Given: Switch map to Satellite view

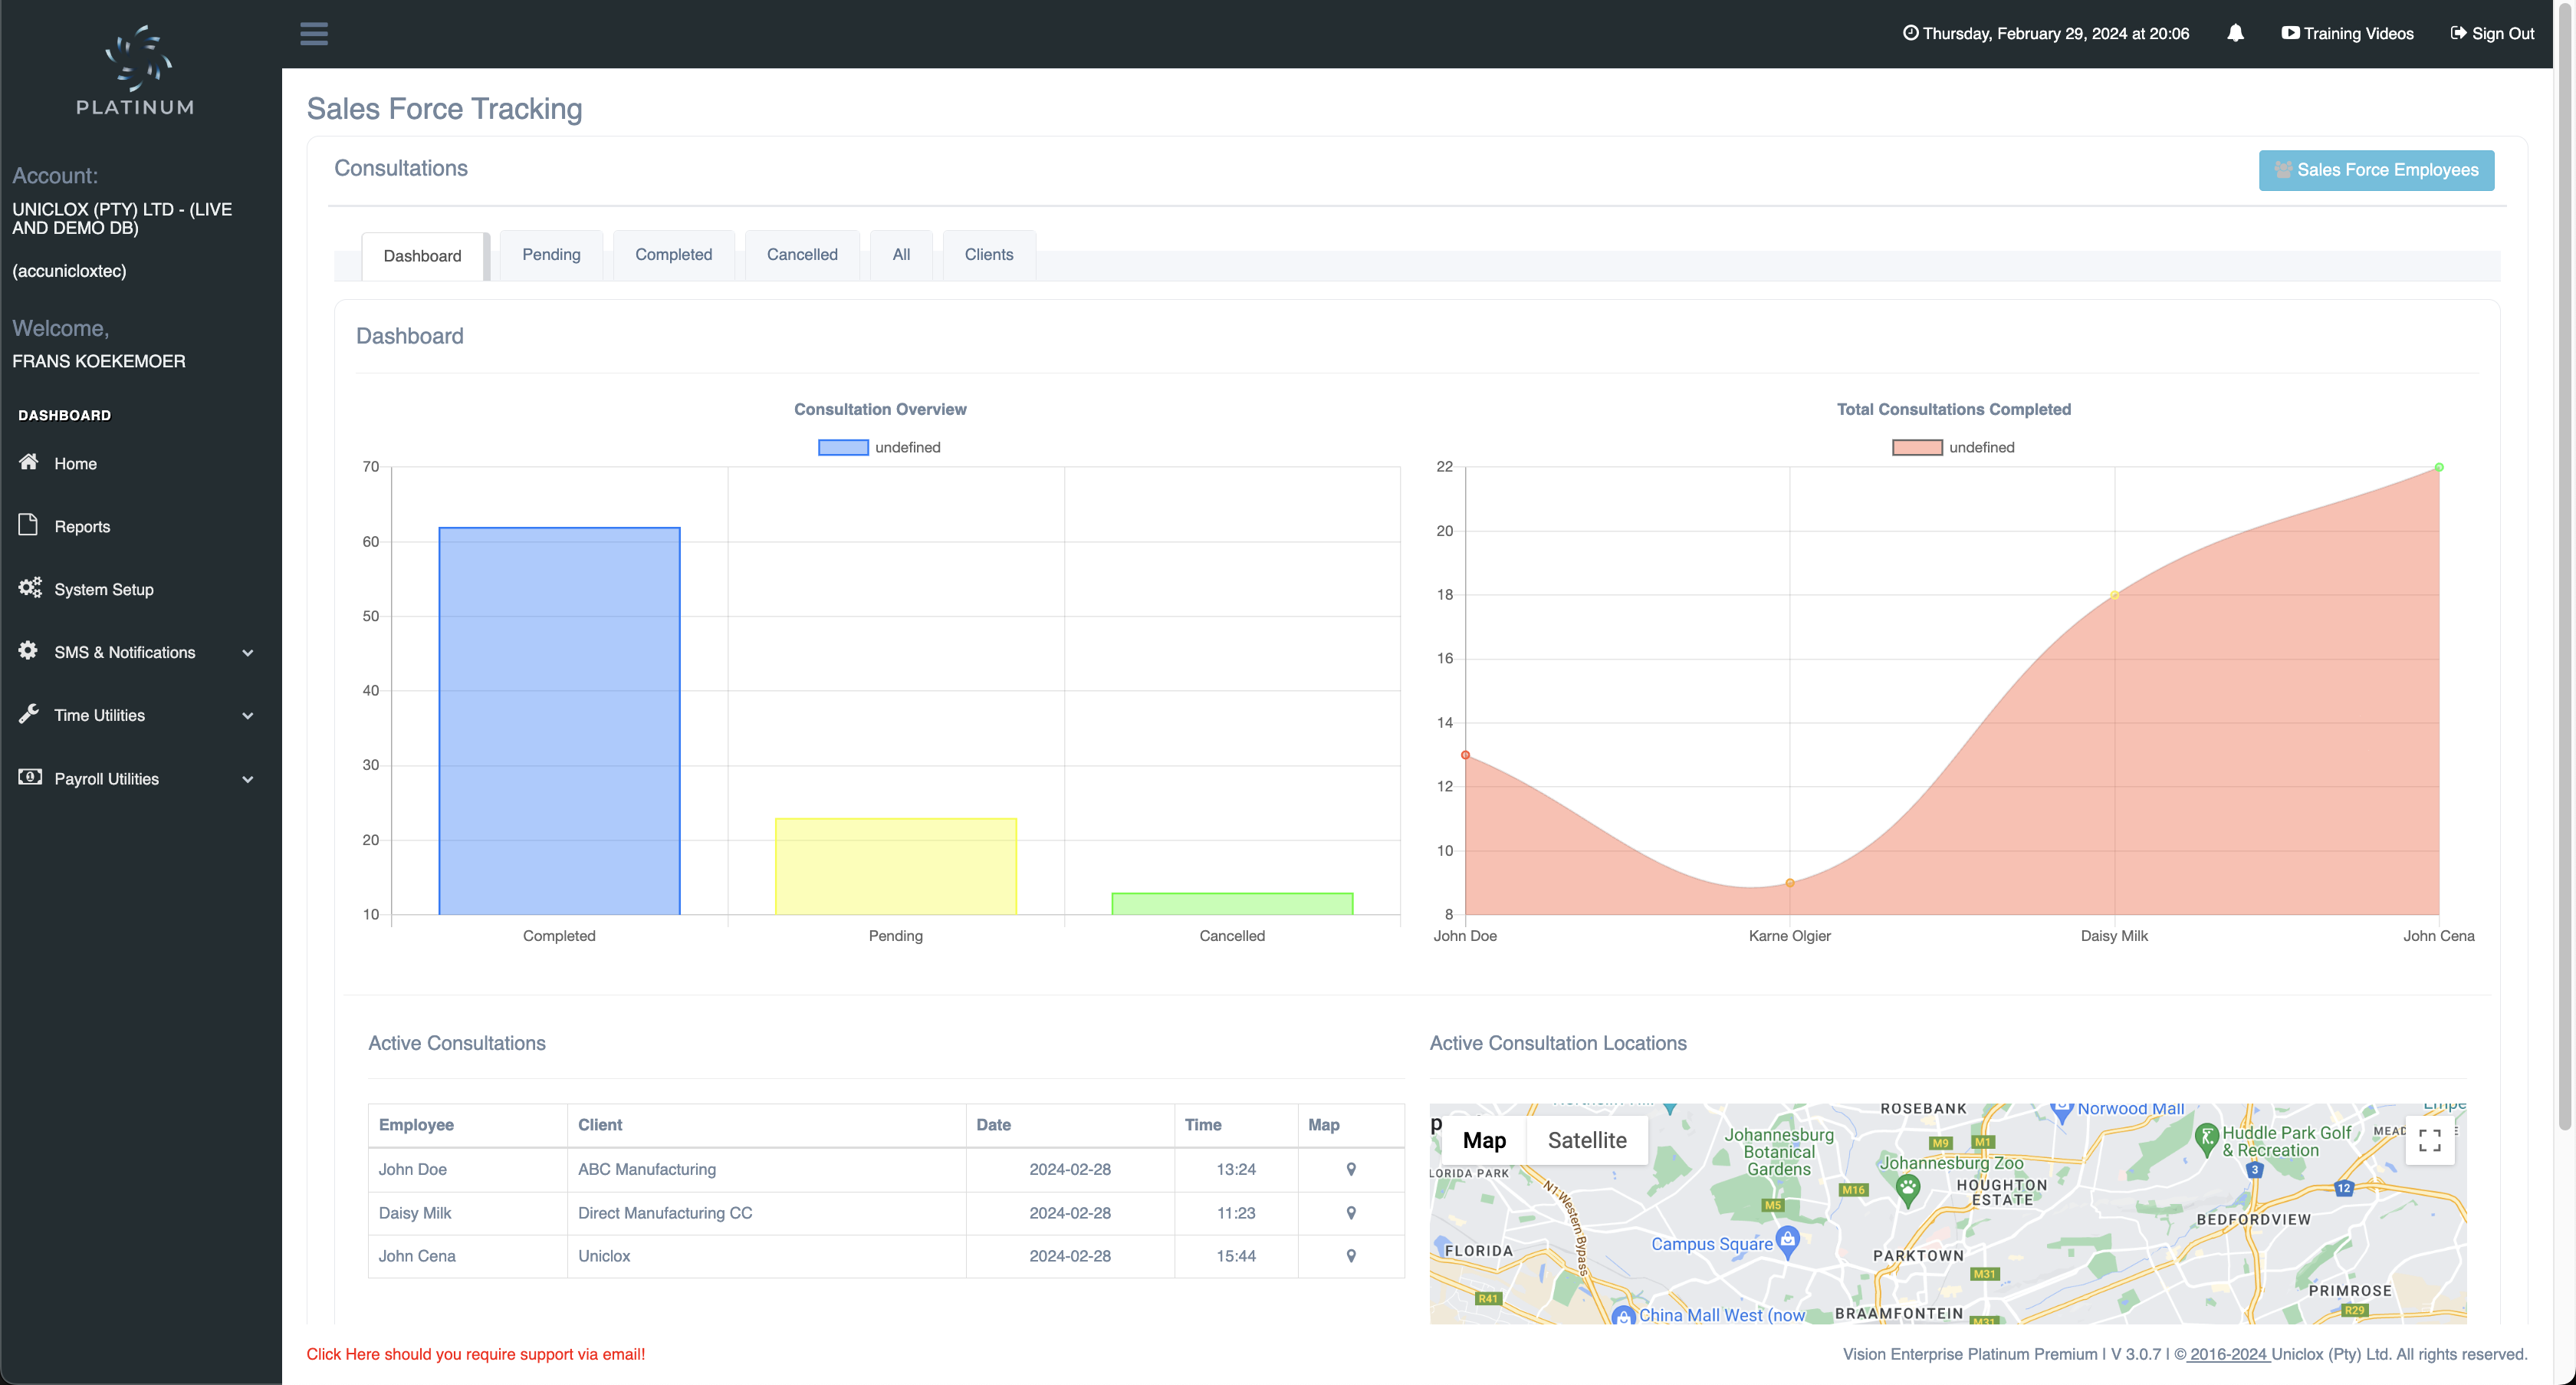Looking at the screenshot, I should (1587, 1140).
